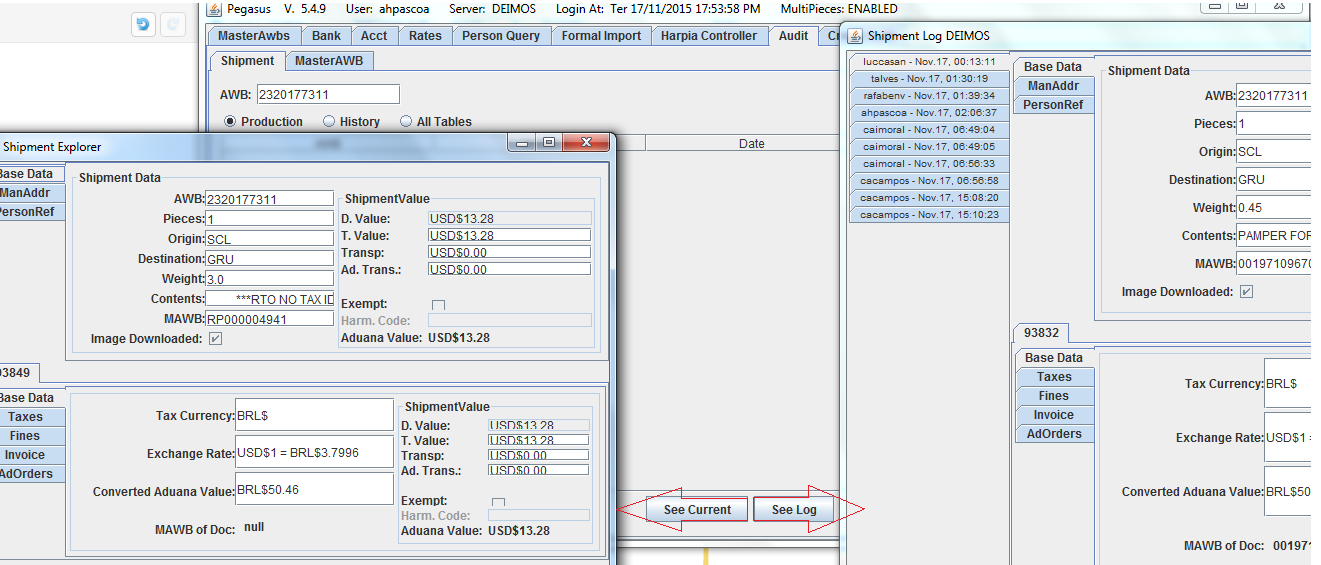
Task: Select log entry cacampos Nov.17, 06:56:58
Action: [928, 181]
